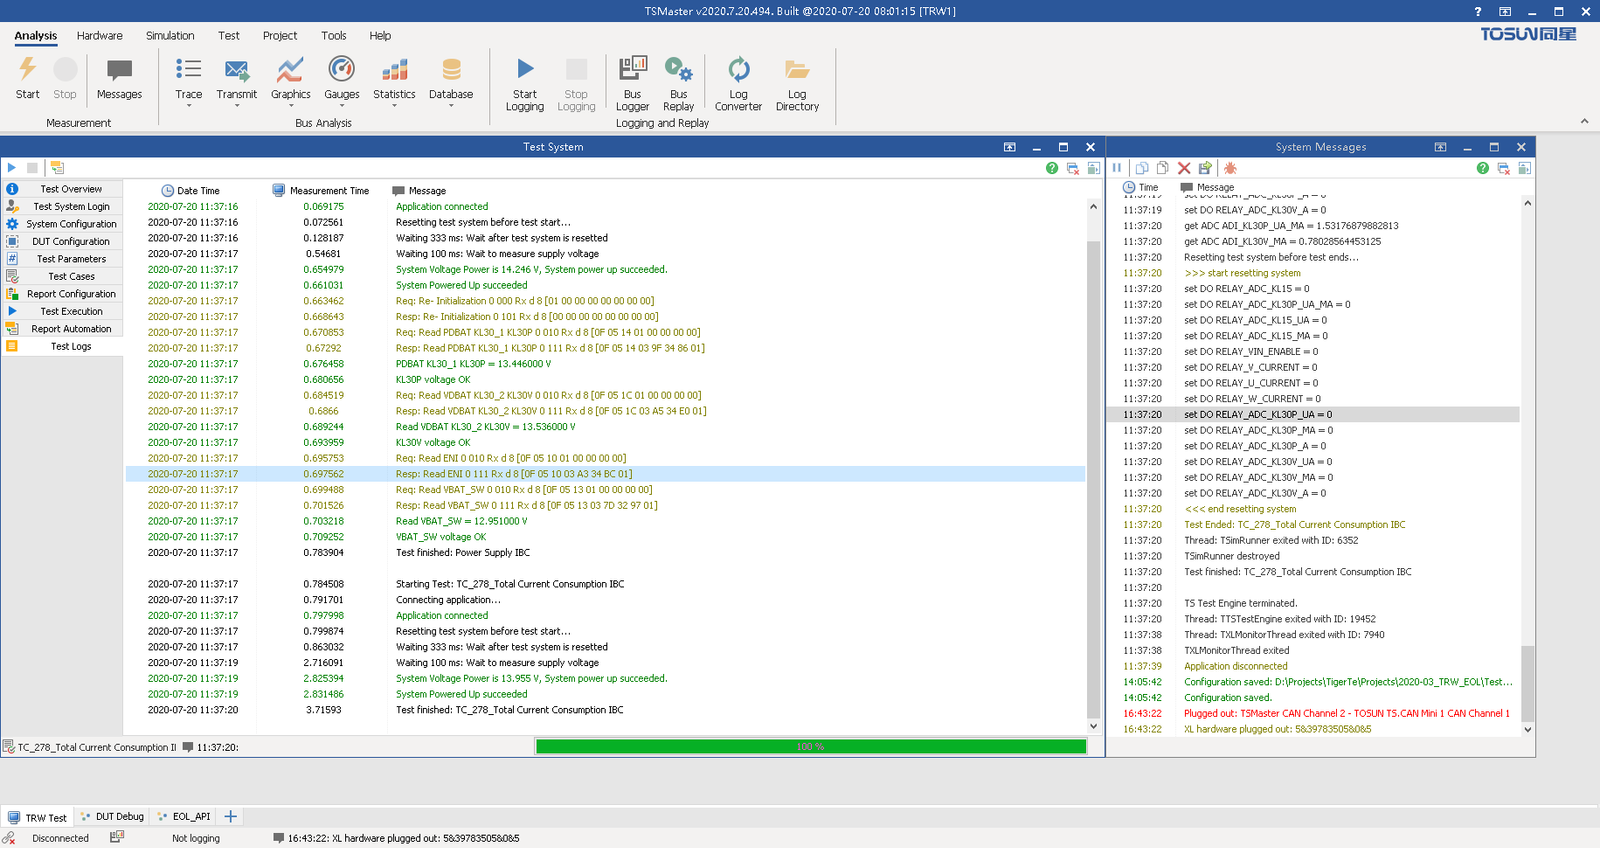The width and height of the screenshot is (1600, 848).
Task: Click the export/save messages icon
Action: click(1205, 168)
